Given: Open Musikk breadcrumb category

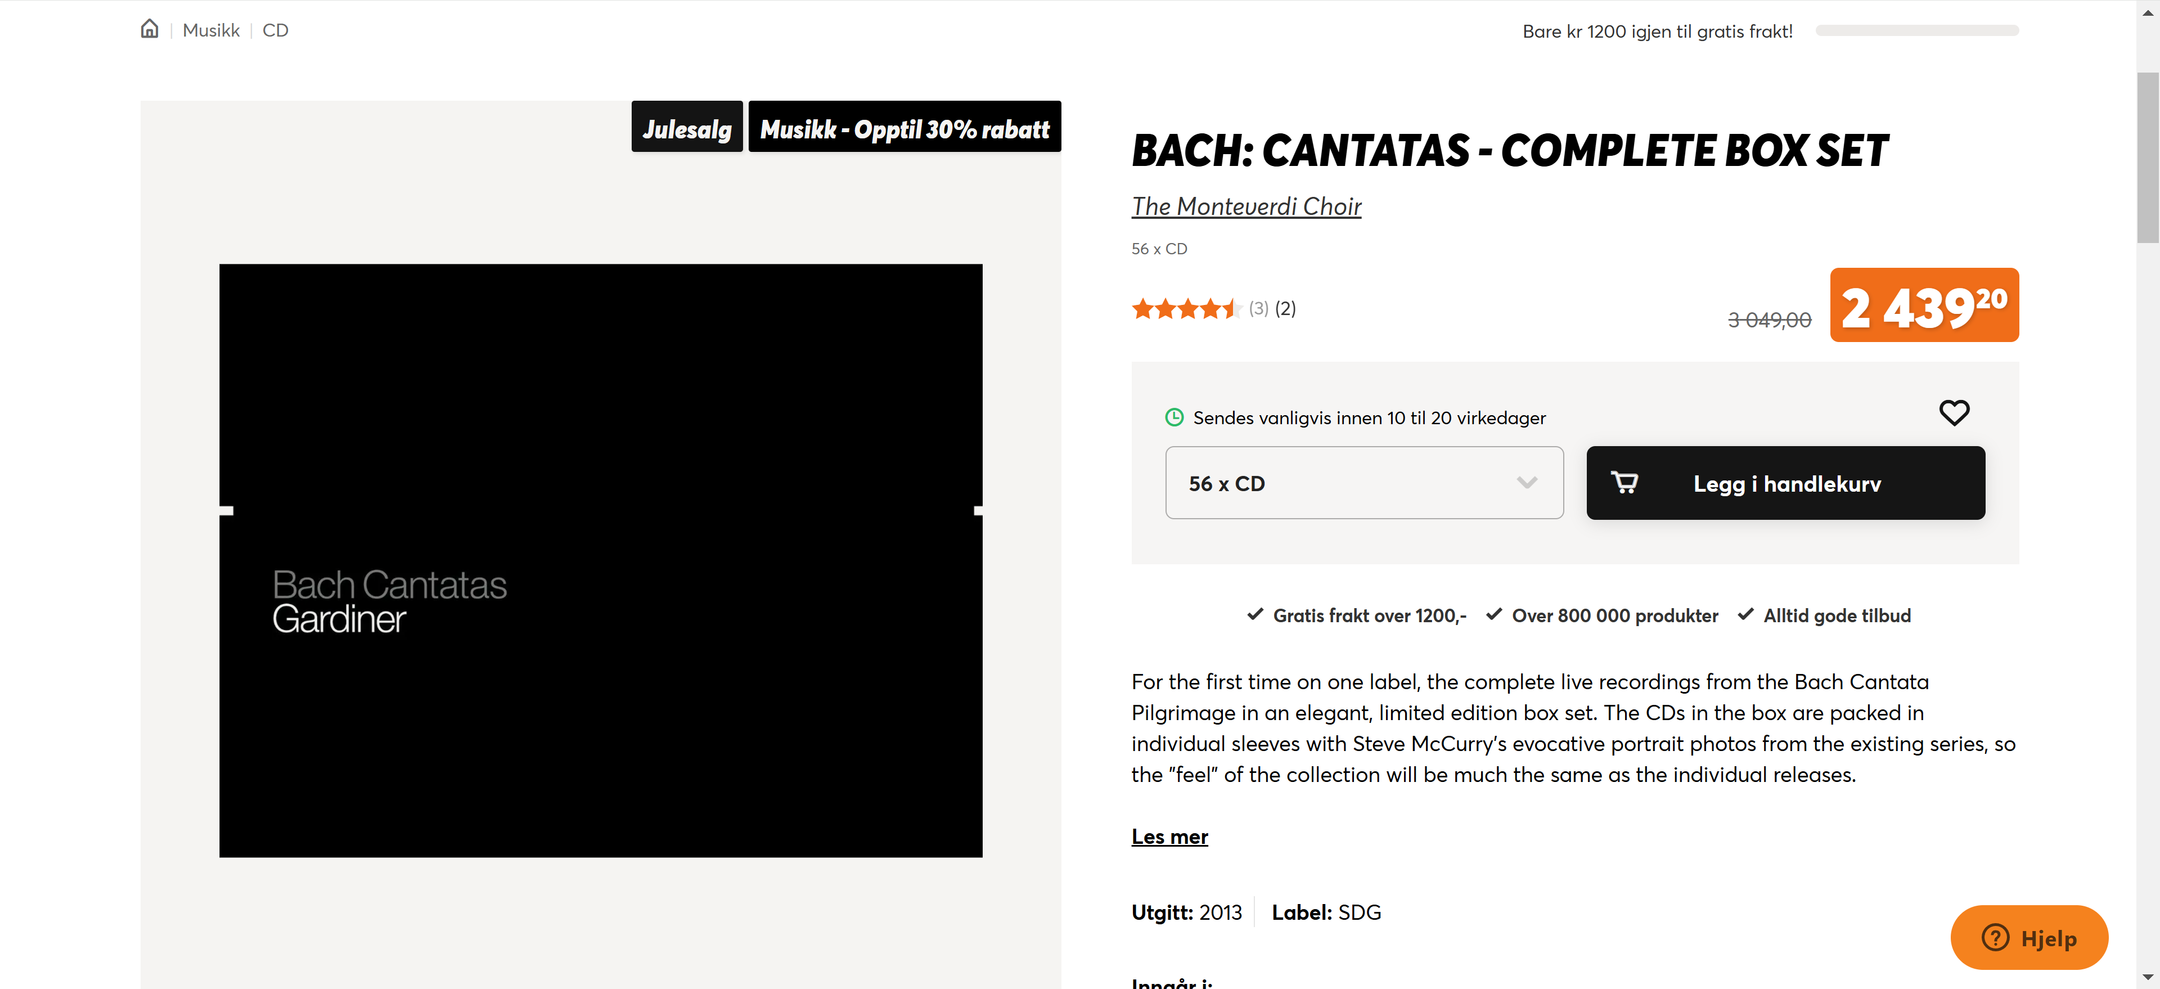Looking at the screenshot, I should click(211, 30).
